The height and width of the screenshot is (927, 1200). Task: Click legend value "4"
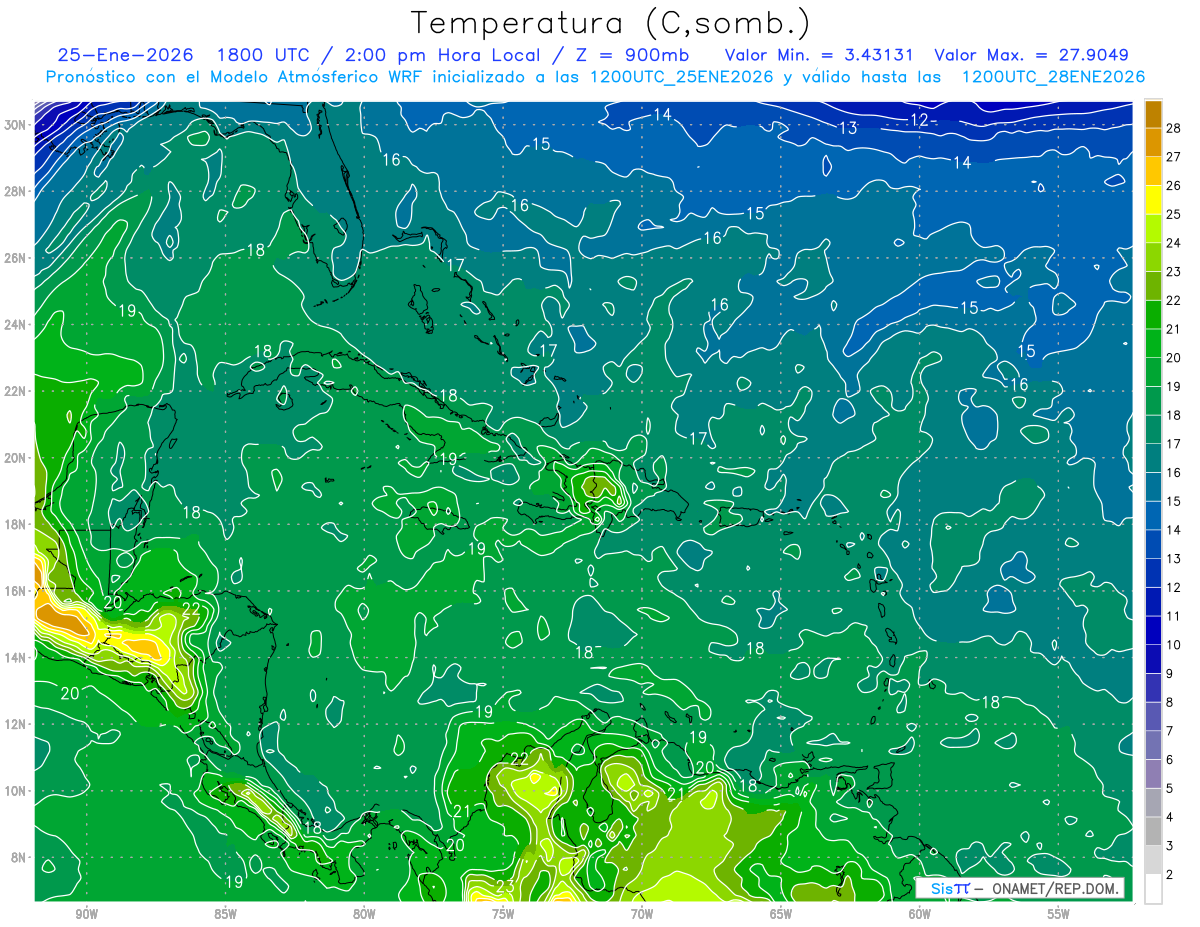coord(1170,817)
